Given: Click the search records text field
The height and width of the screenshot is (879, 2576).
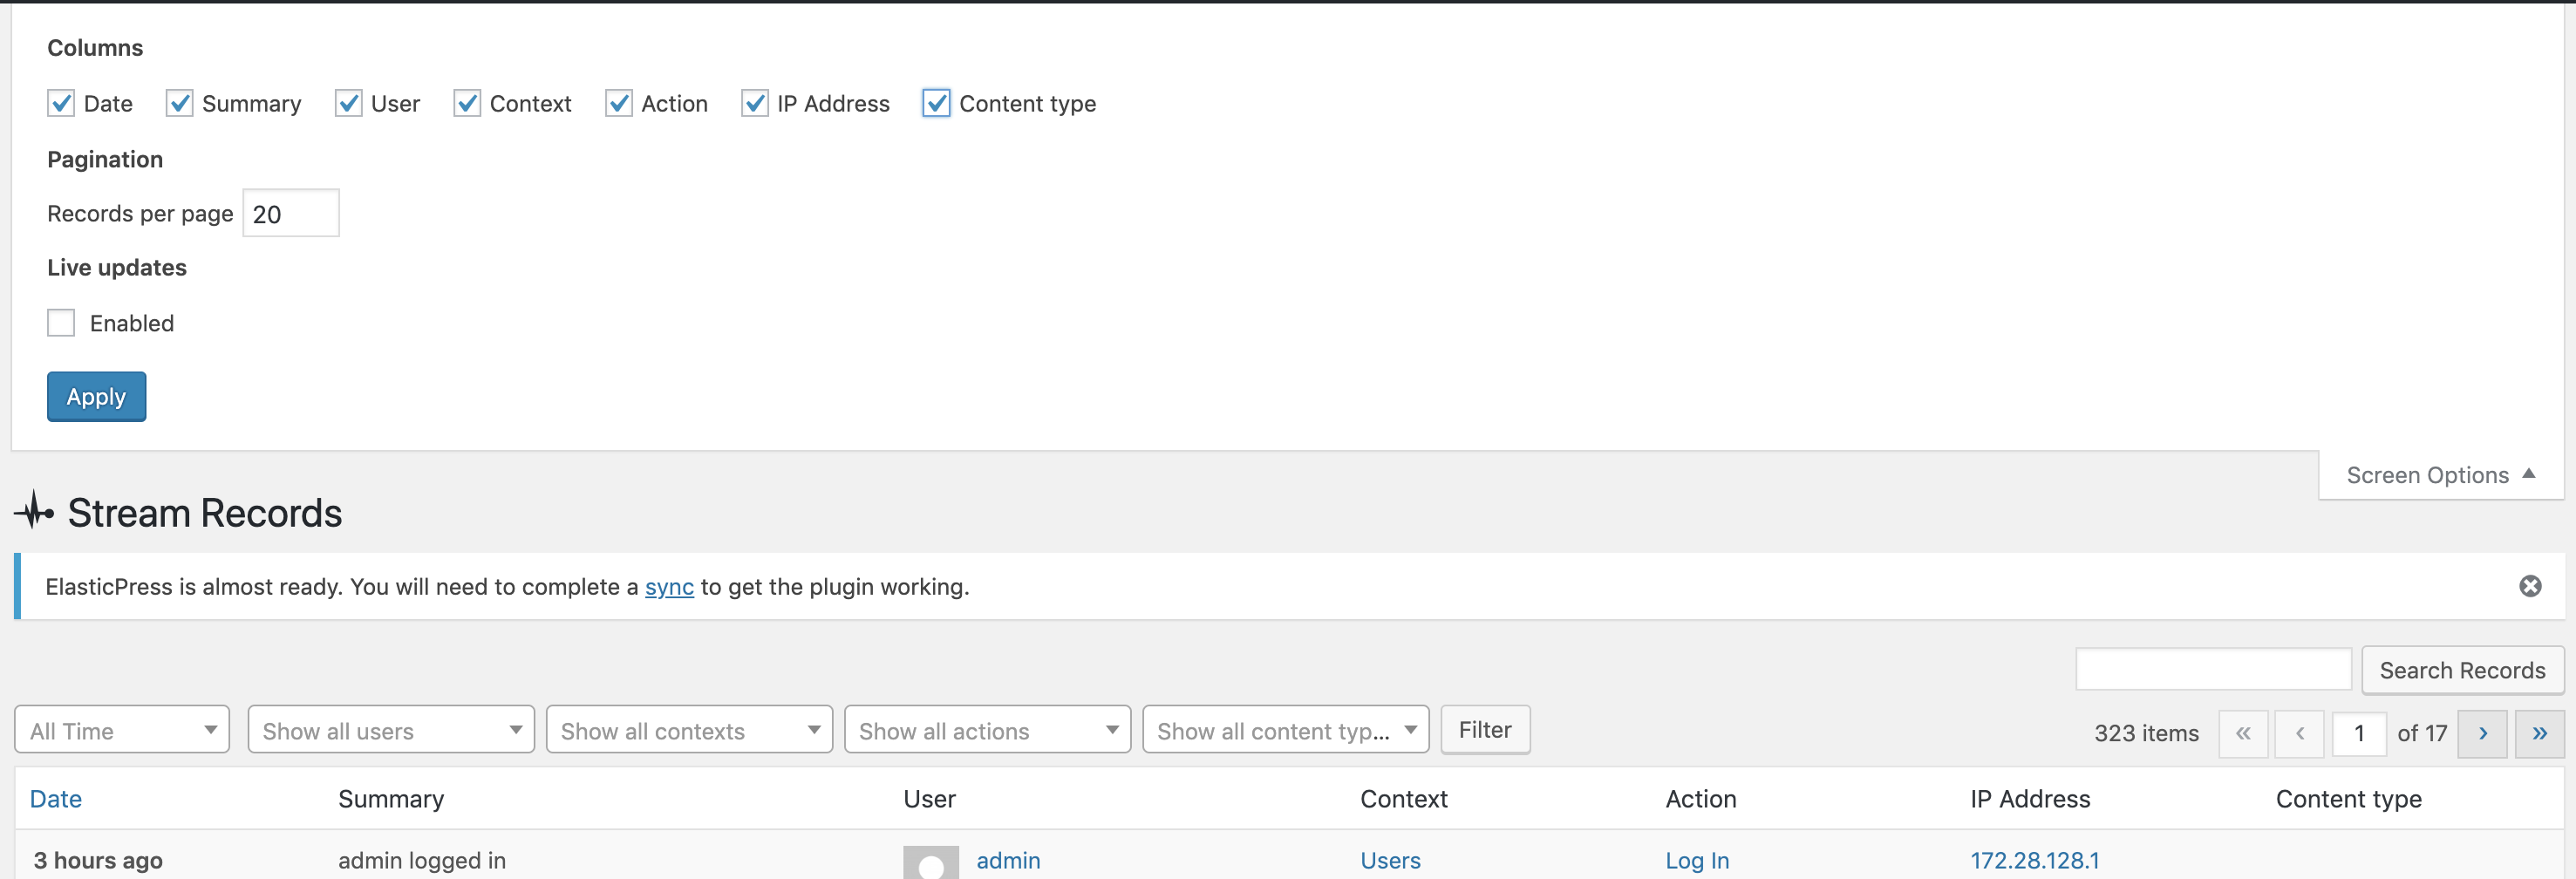Looking at the screenshot, I should [2213, 669].
